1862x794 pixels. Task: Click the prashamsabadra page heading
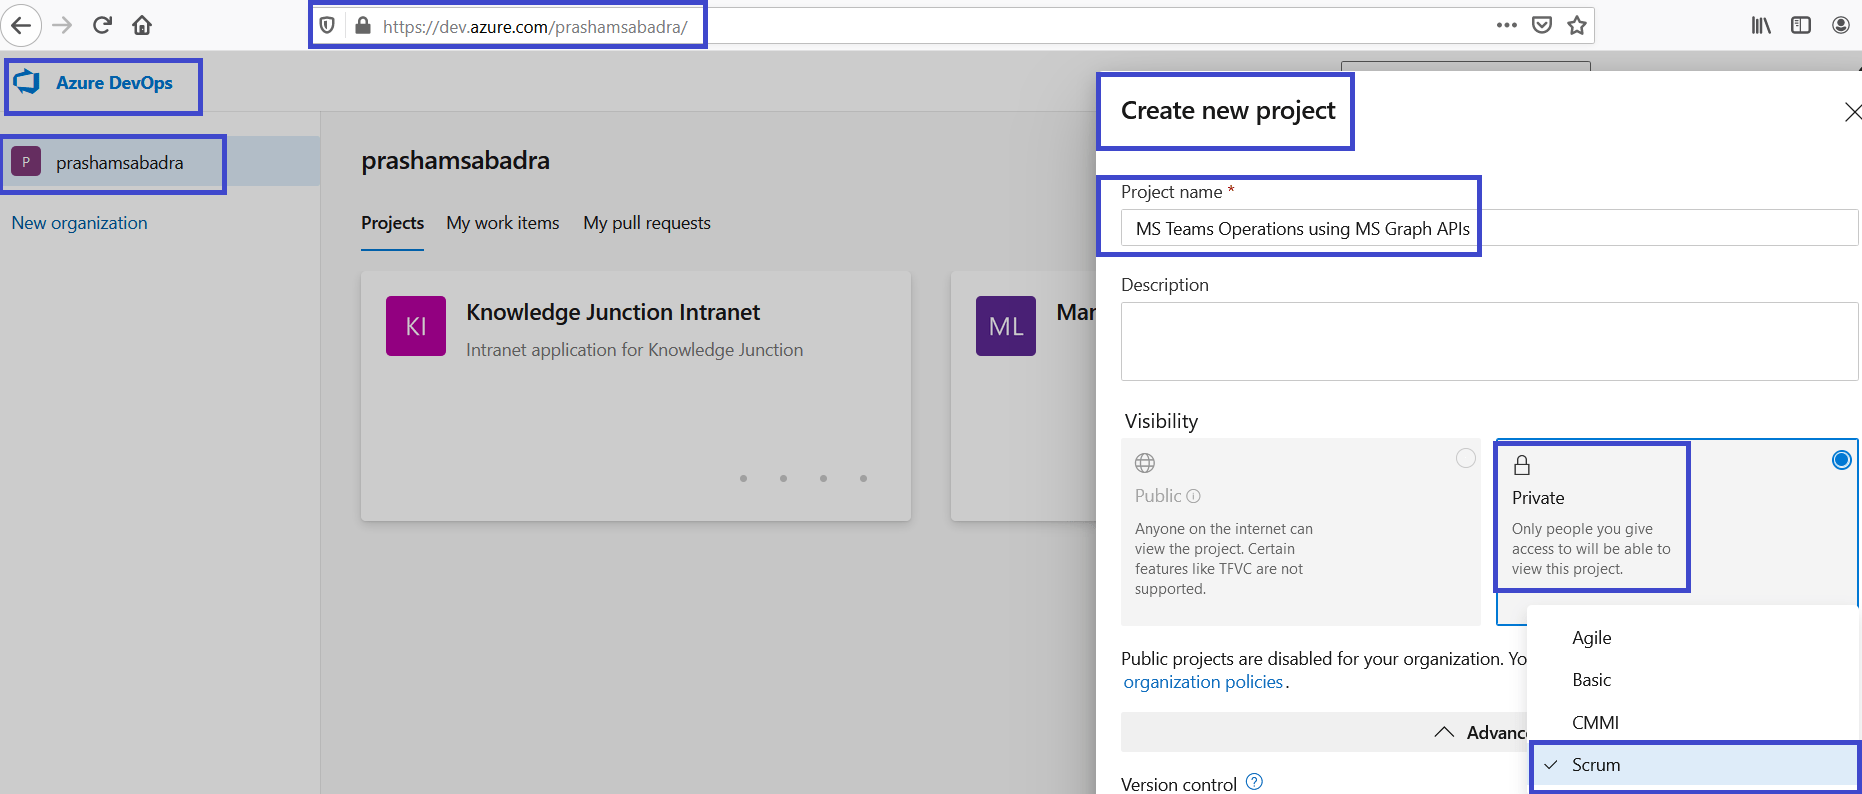pos(455,161)
